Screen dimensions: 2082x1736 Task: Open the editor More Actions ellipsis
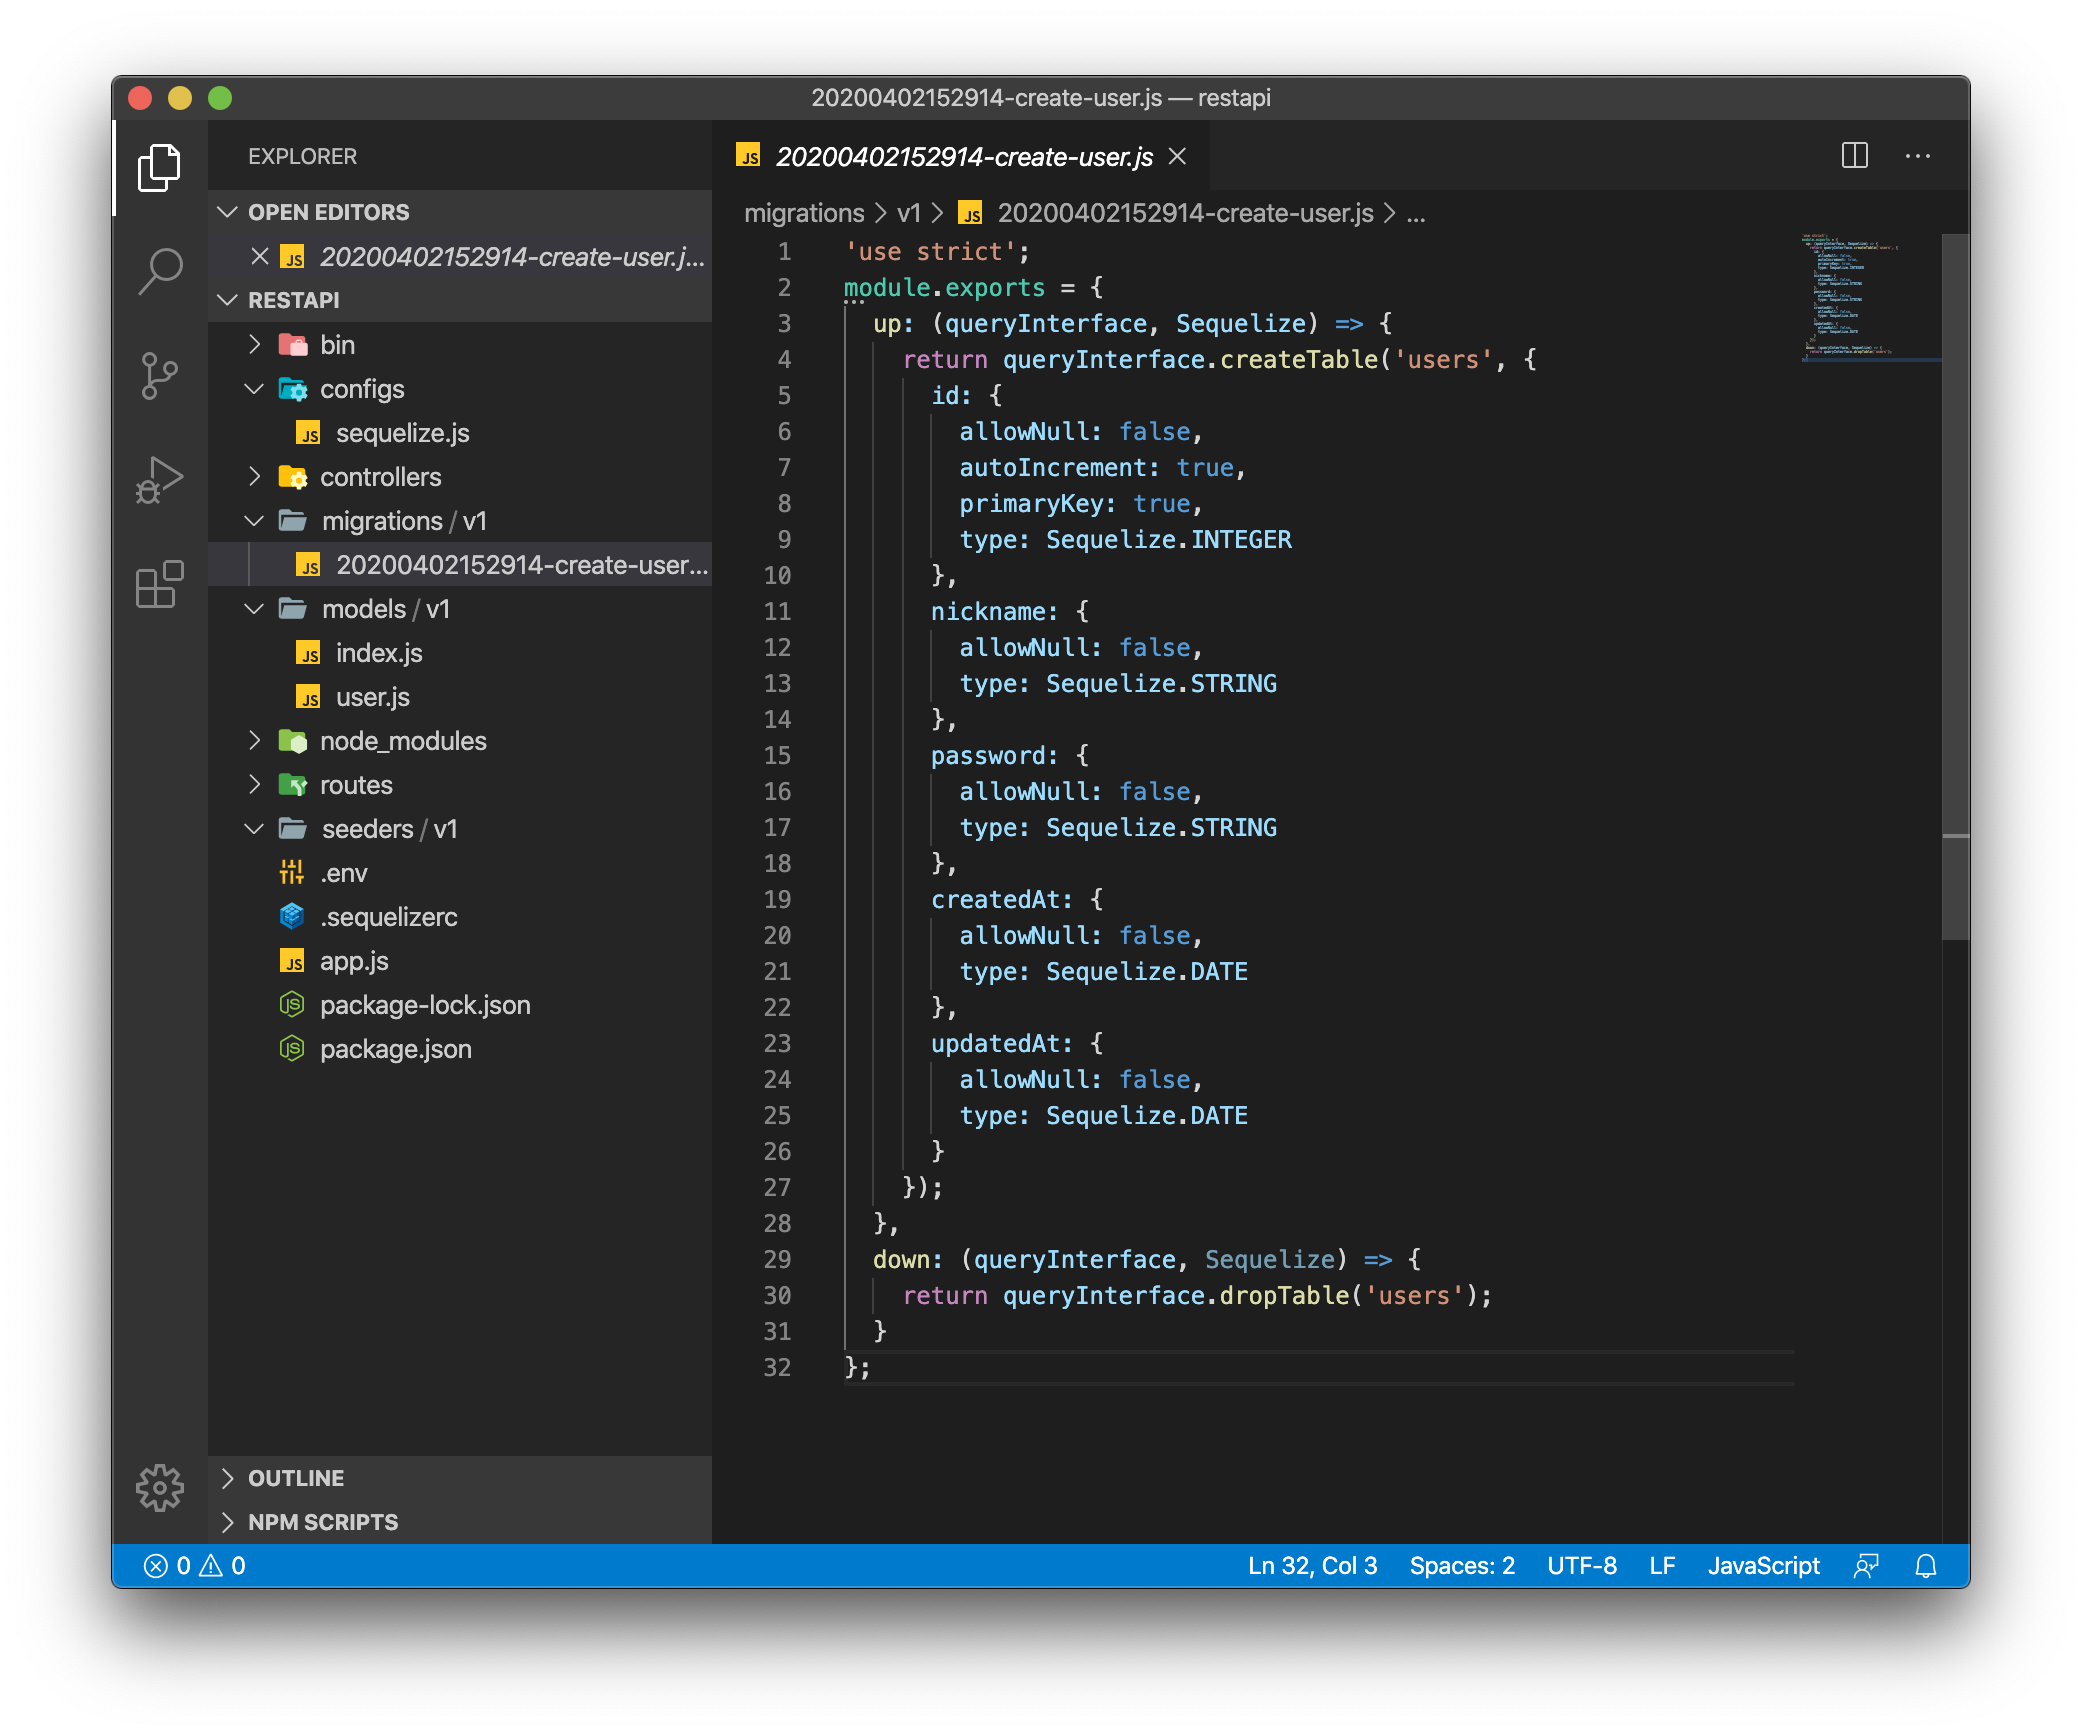(1917, 156)
